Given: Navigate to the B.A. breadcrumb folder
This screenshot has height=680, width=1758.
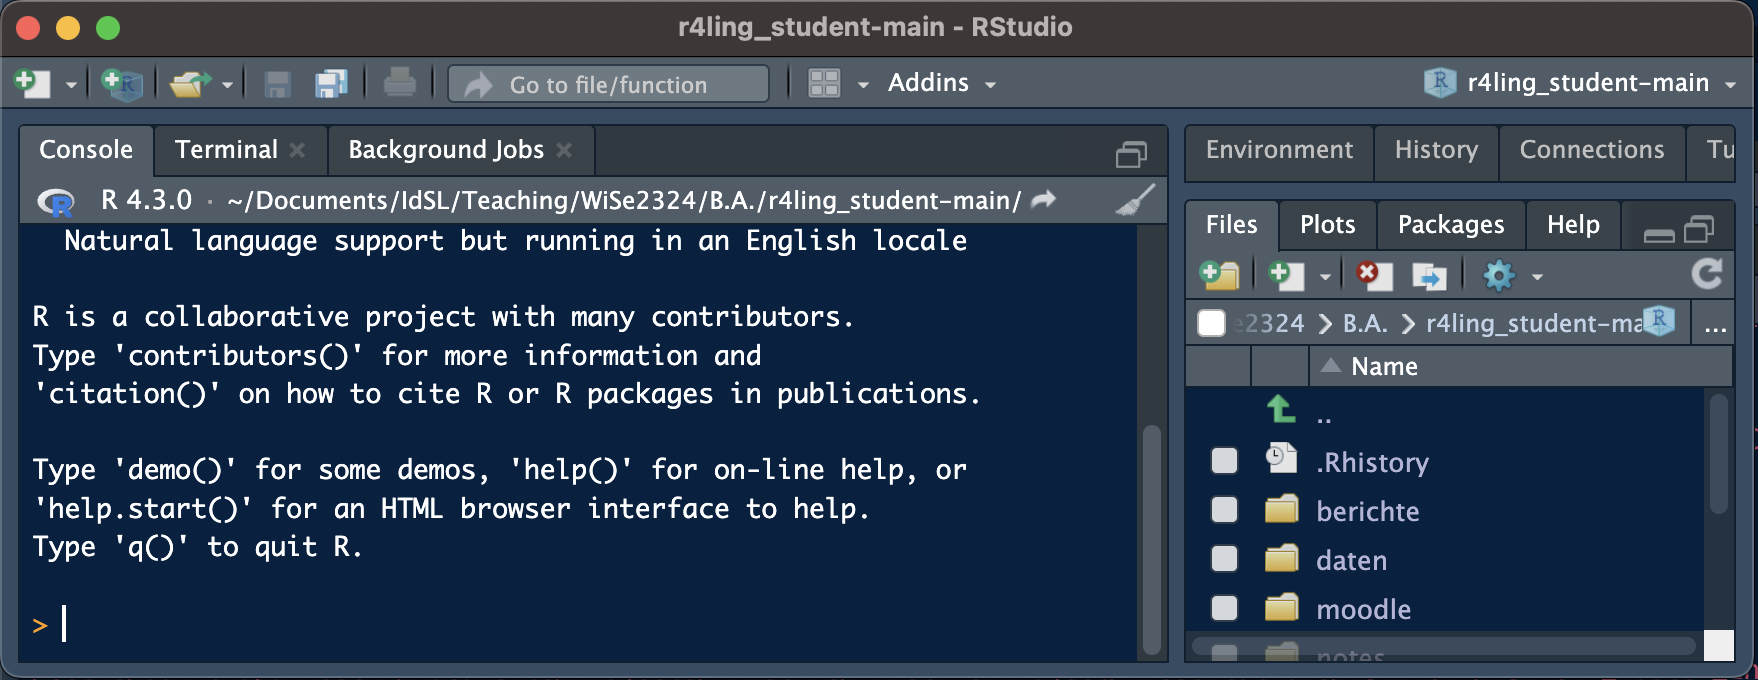Looking at the screenshot, I should click(x=1365, y=324).
